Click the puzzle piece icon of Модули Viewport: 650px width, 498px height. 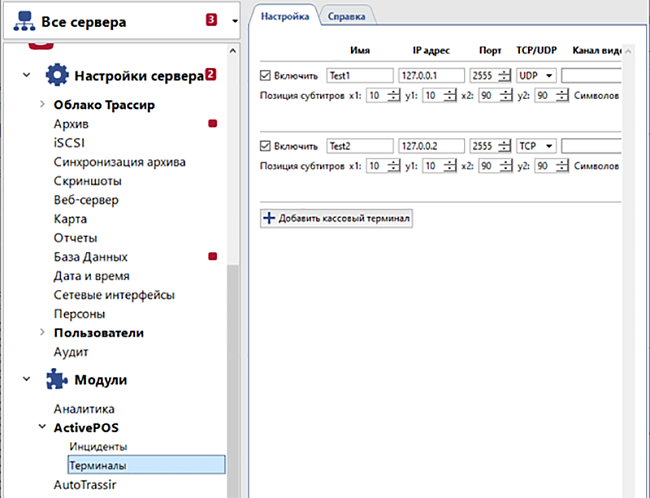tap(57, 379)
